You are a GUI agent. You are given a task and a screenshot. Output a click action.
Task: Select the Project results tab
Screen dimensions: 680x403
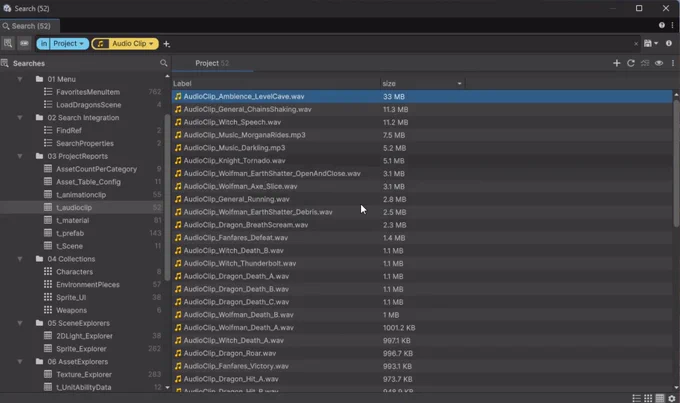coord(212,63)
